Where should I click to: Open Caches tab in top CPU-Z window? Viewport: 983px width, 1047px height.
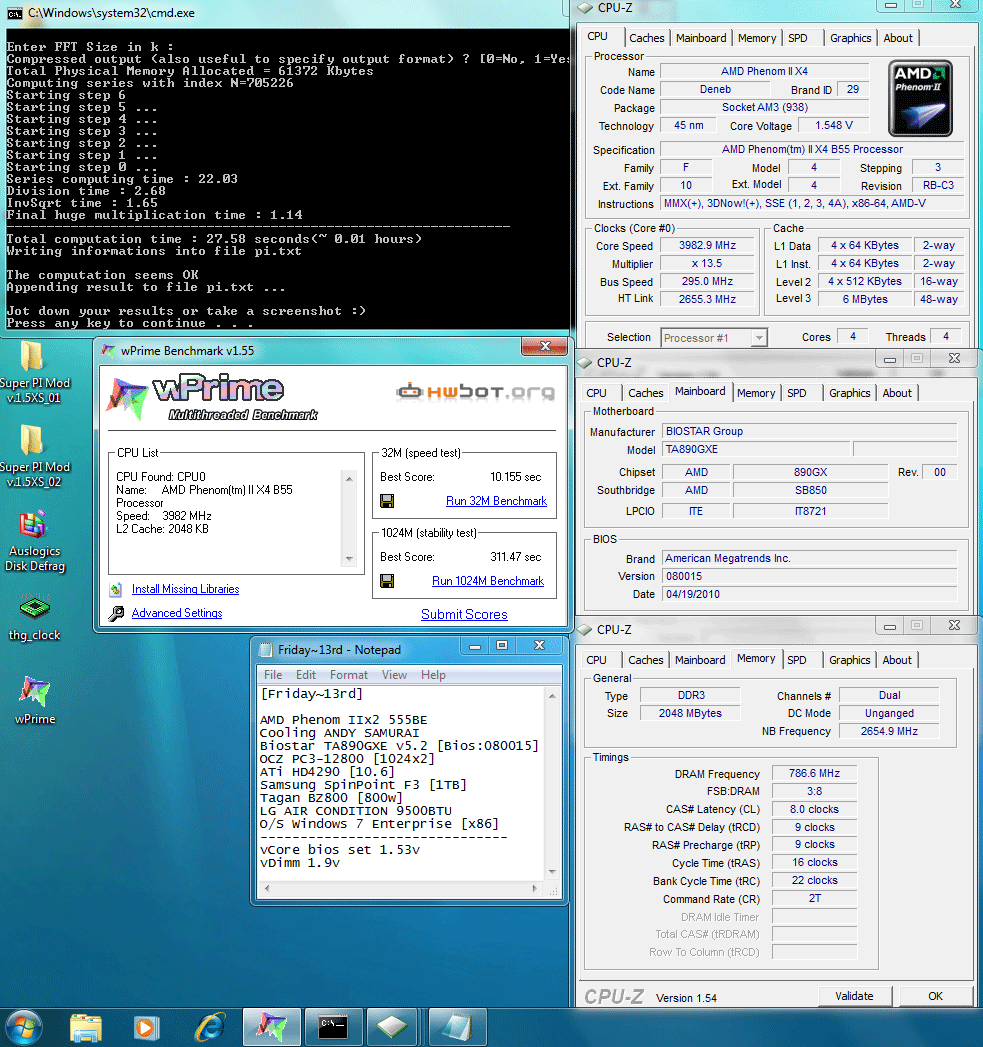(x=646, y=38)
